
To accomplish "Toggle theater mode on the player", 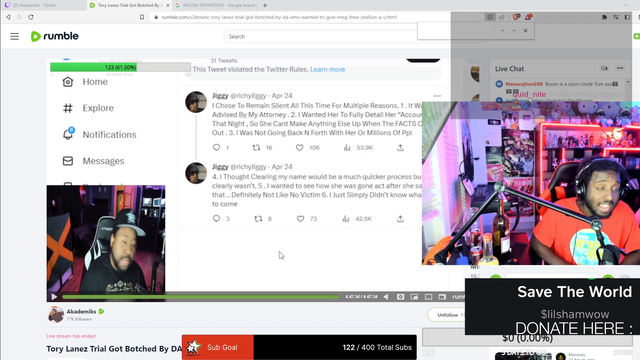I will pos(428,297).
